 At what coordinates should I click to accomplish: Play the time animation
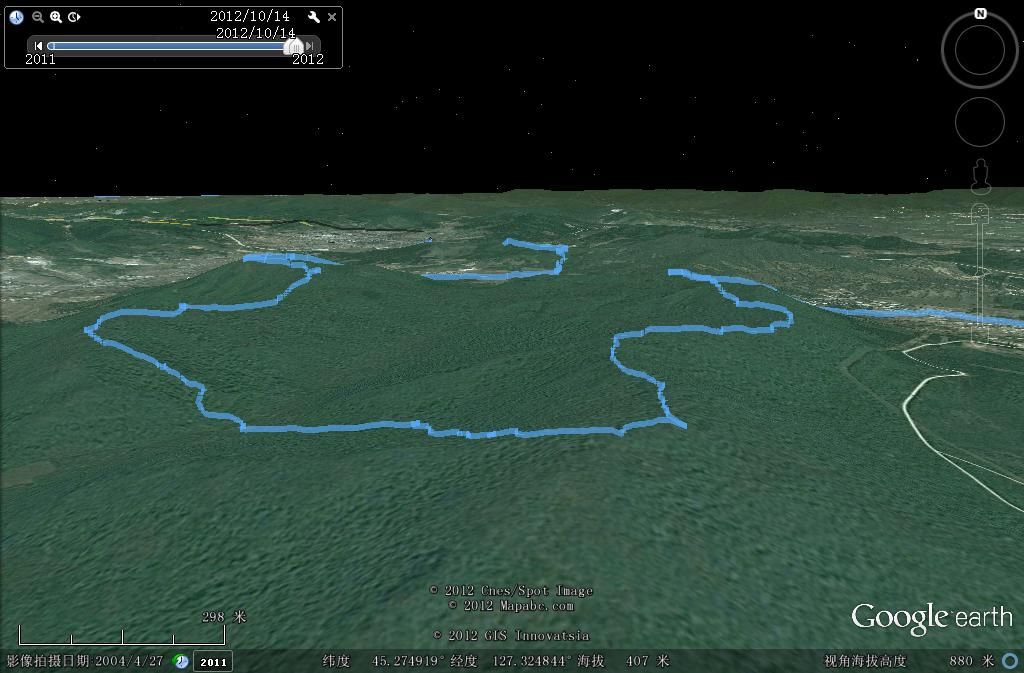[x=74, y=17]
